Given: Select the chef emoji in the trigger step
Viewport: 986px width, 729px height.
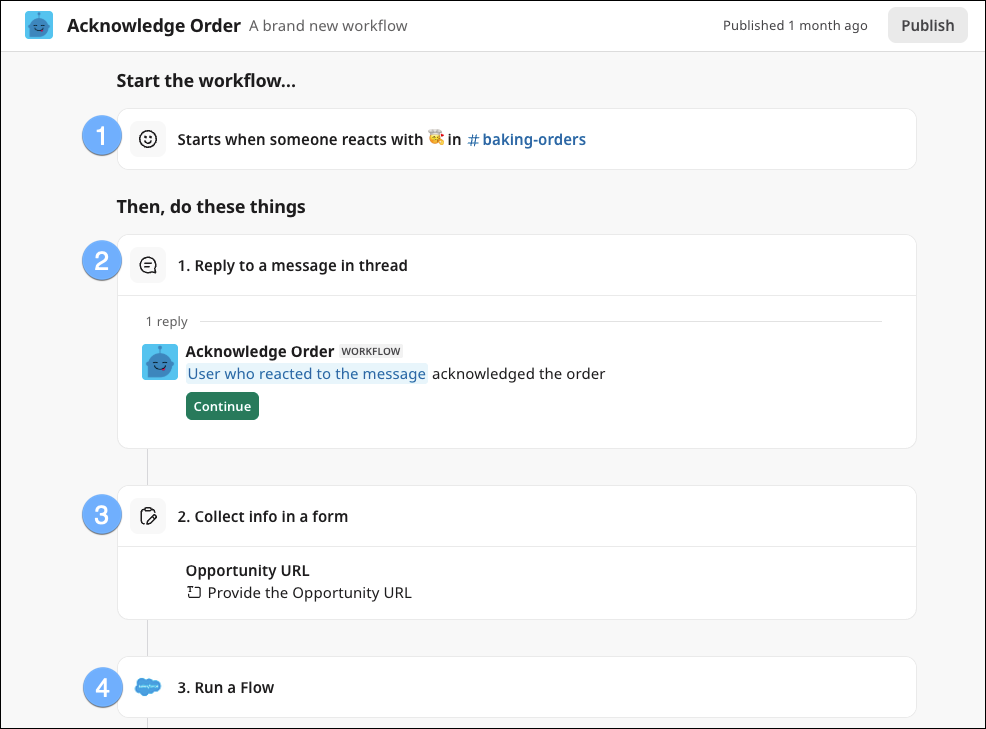Looking at the screenshot, I should click(x=437, y=138).
